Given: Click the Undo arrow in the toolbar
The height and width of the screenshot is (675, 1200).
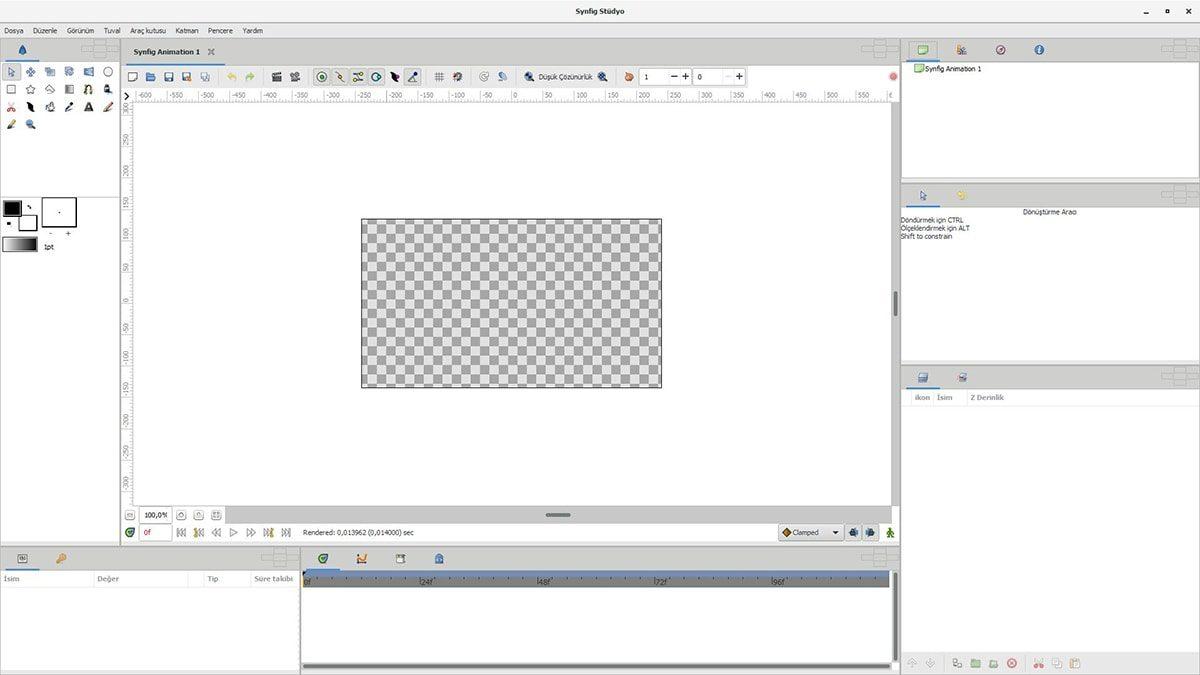Looking at the screenshot, I should 231,76.
